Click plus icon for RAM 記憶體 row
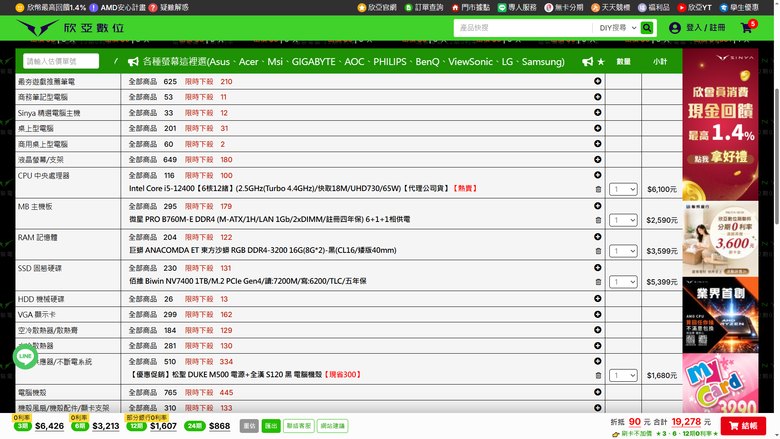Screen dimensions: 780x439 click(x=597, y=237)
